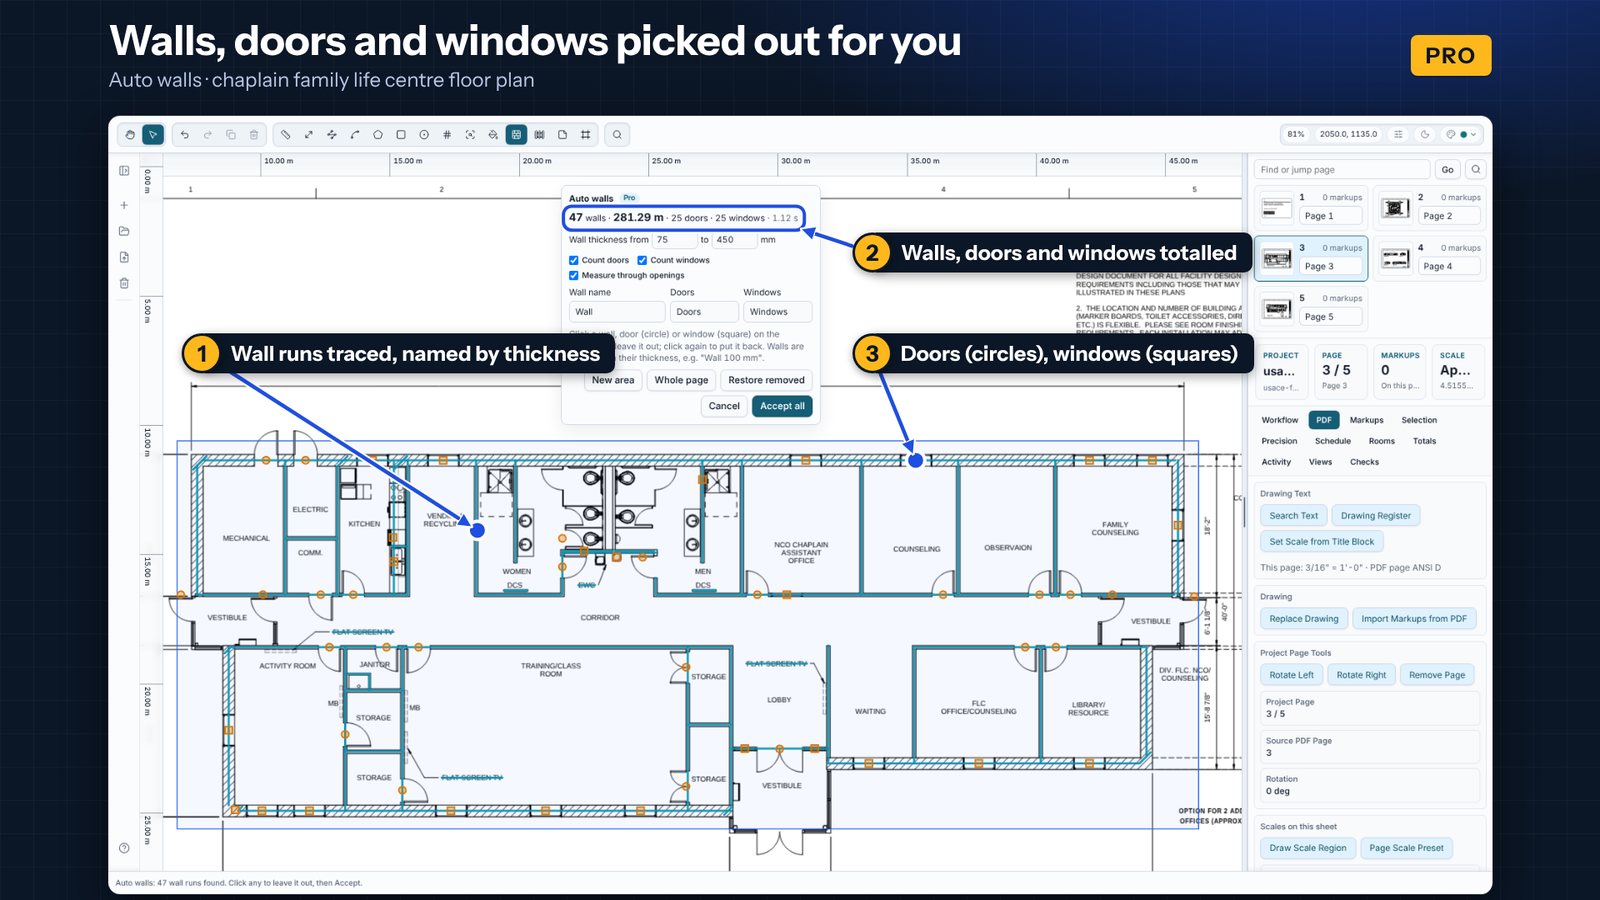Select the two-headed diagonal arrow tool
The height and width of the screenshot is (900, 1600).
(x=308, y=134)
